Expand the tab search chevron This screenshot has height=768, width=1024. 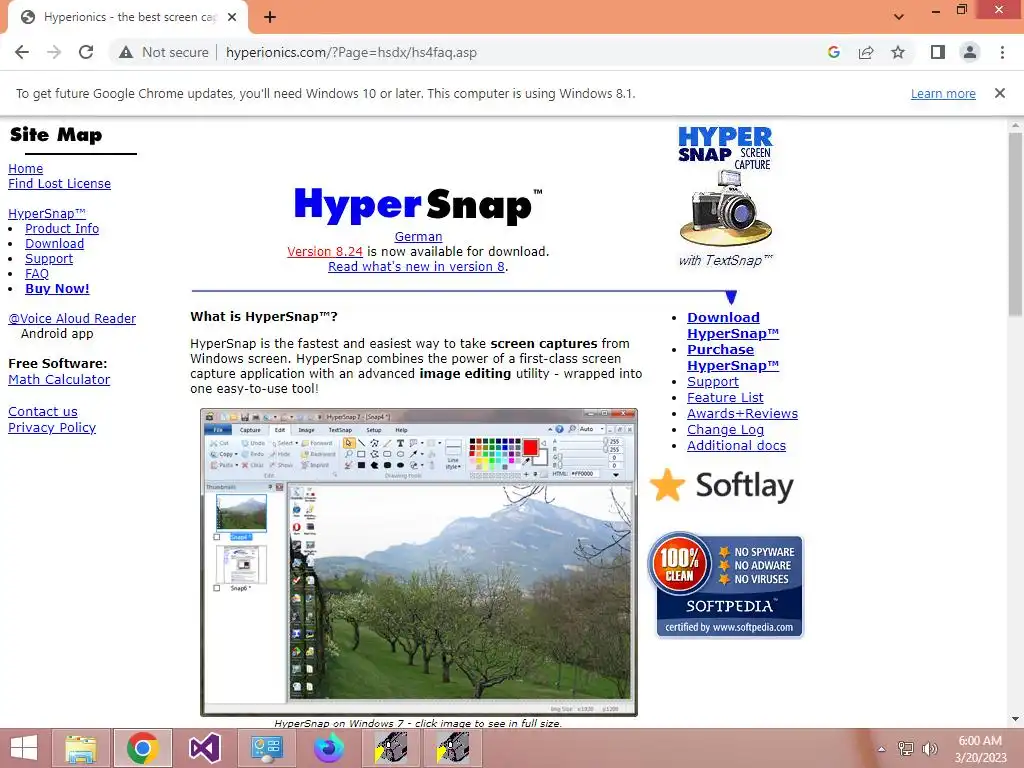[899, 17]
